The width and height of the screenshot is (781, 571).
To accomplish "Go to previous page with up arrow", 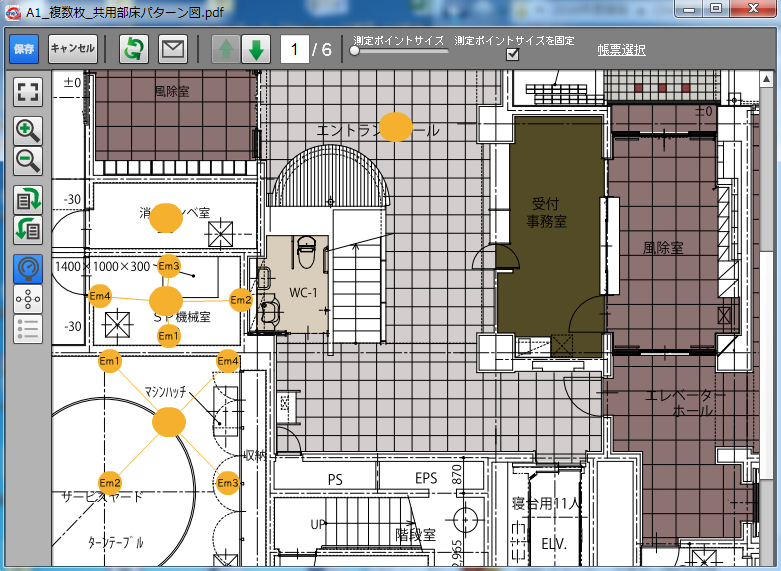I will click(x=224, y=49).
